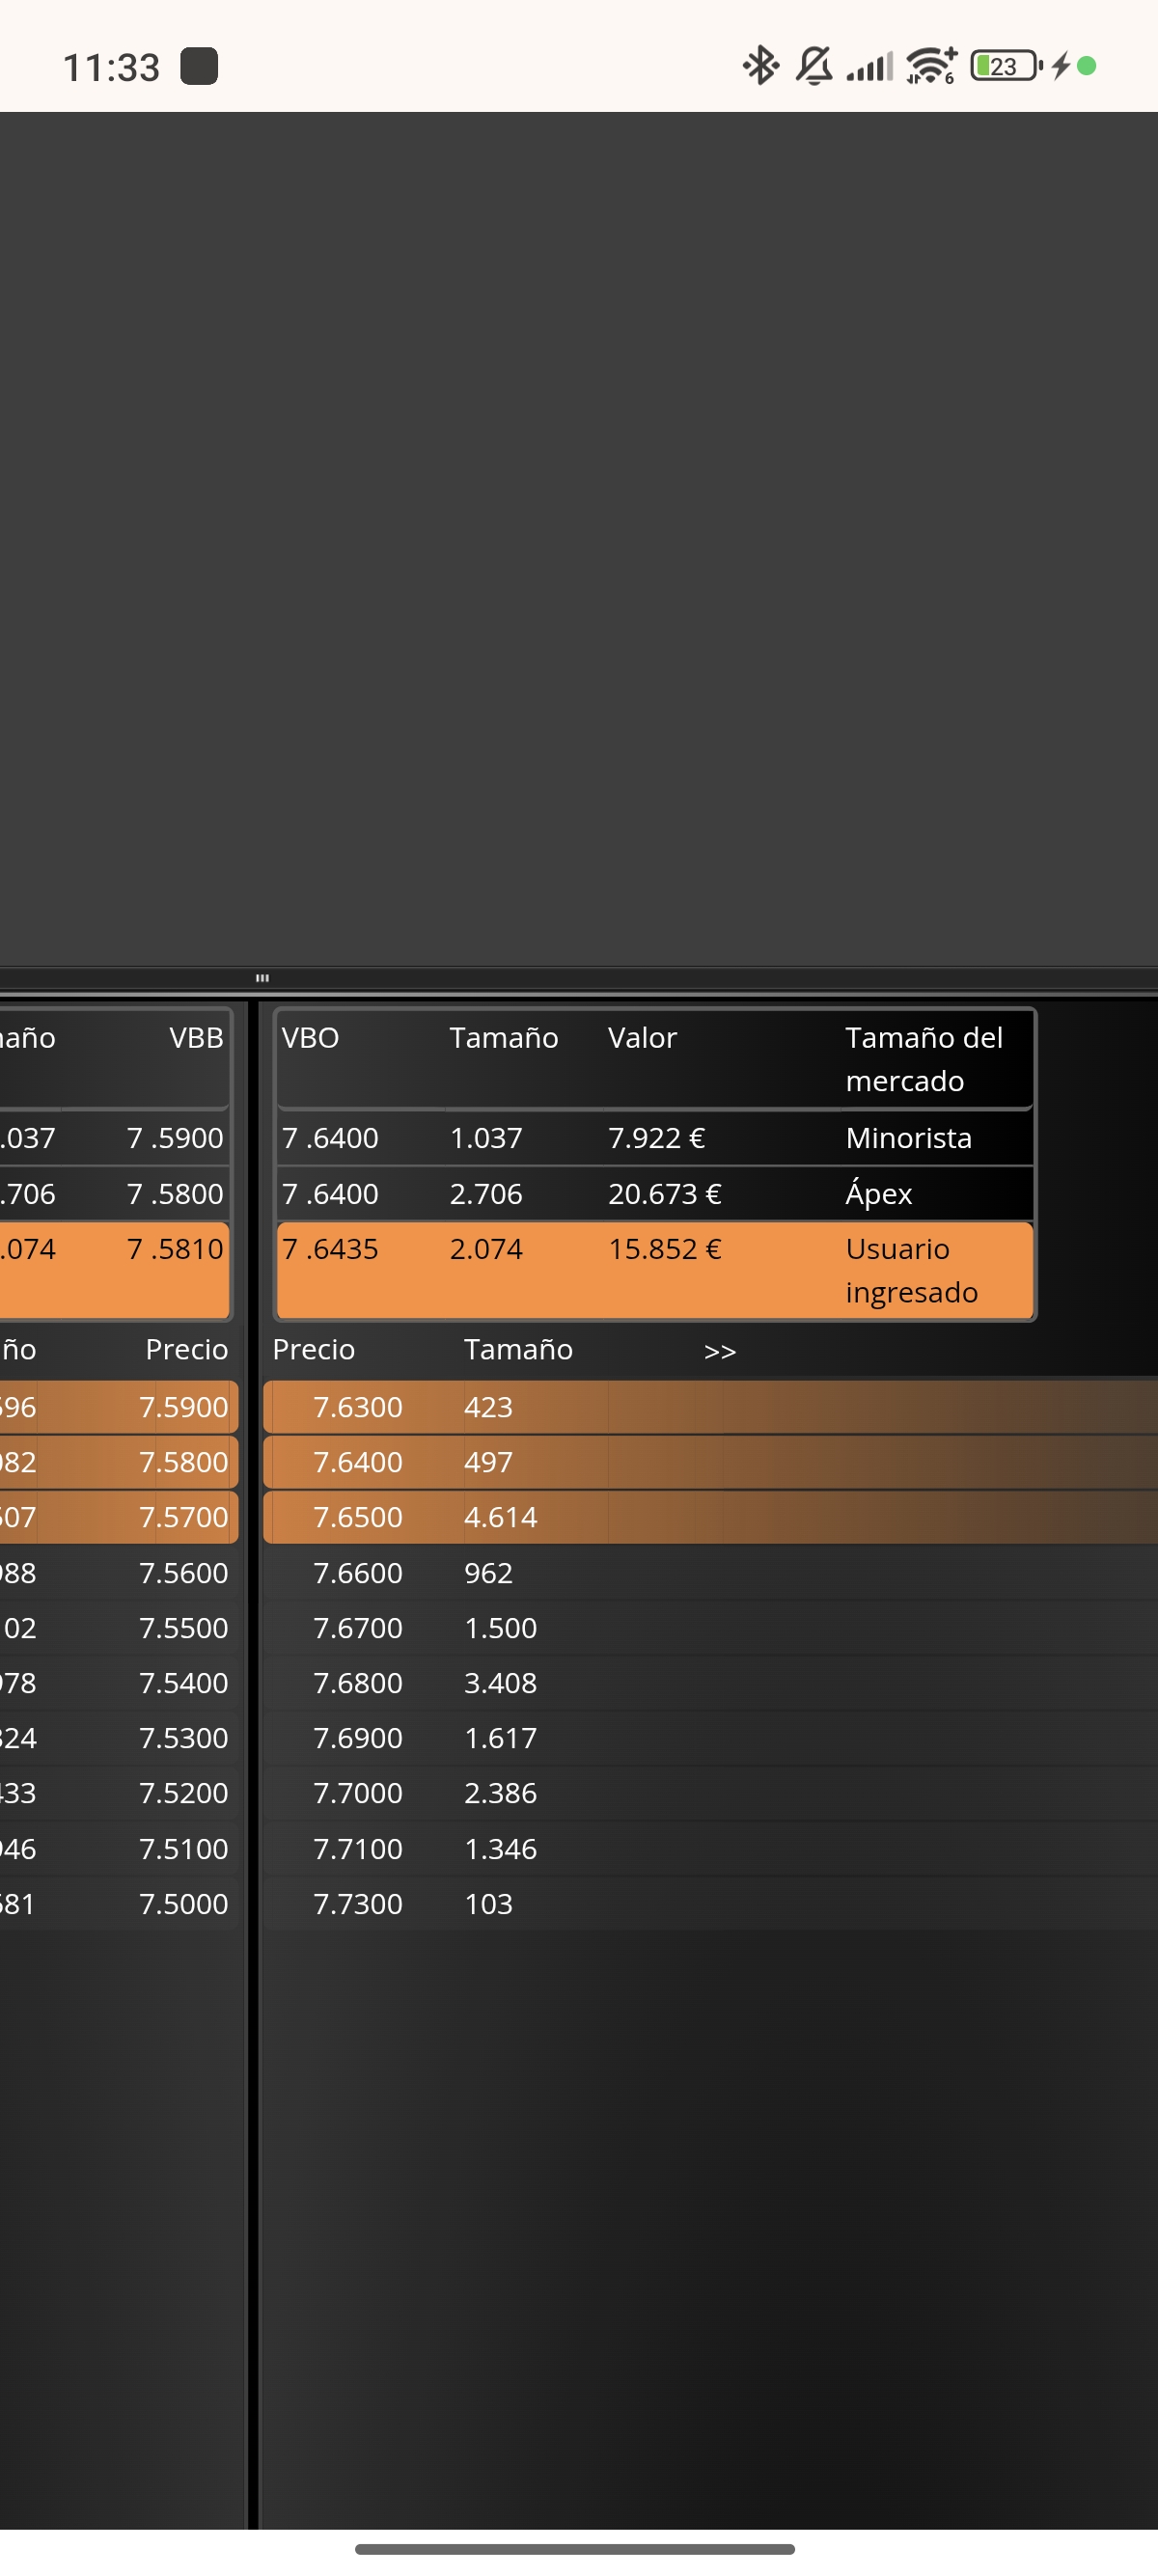Tap the Wi-Fi signal icon
Viewport: 1158px width, 2576px height.
932,66
